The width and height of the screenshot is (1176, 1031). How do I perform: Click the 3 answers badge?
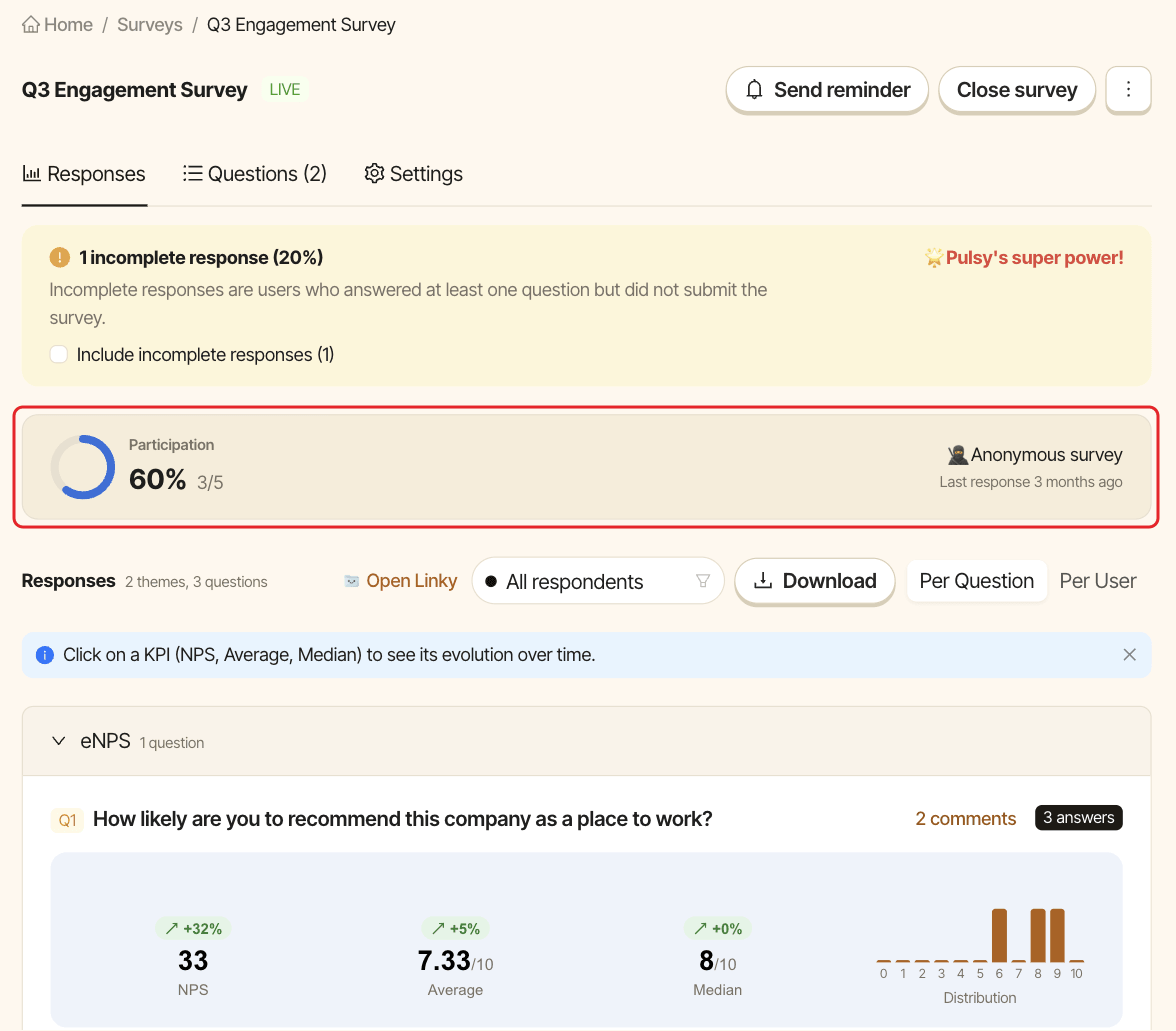1078,817
